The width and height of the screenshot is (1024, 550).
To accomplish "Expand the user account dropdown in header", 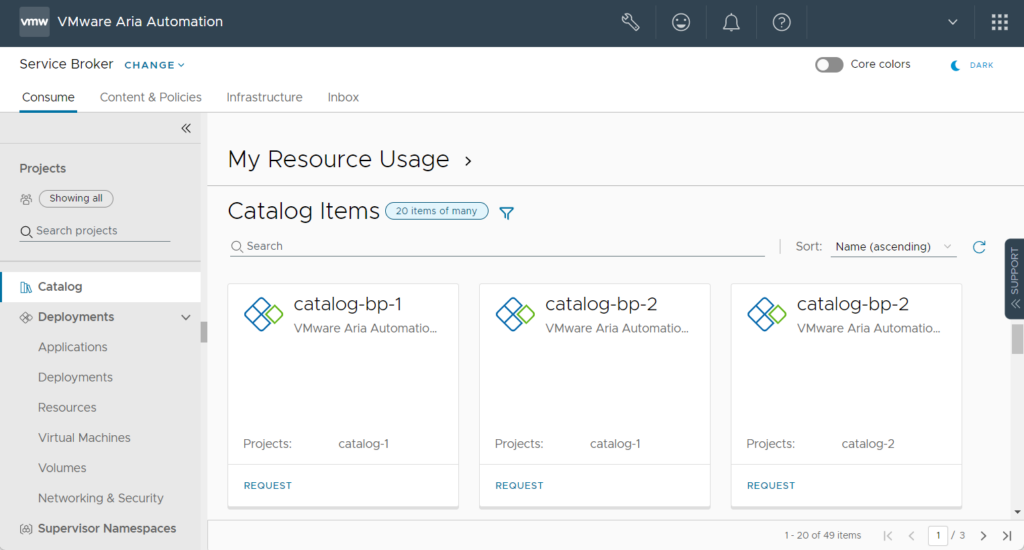I will click(x=953, y=22).
